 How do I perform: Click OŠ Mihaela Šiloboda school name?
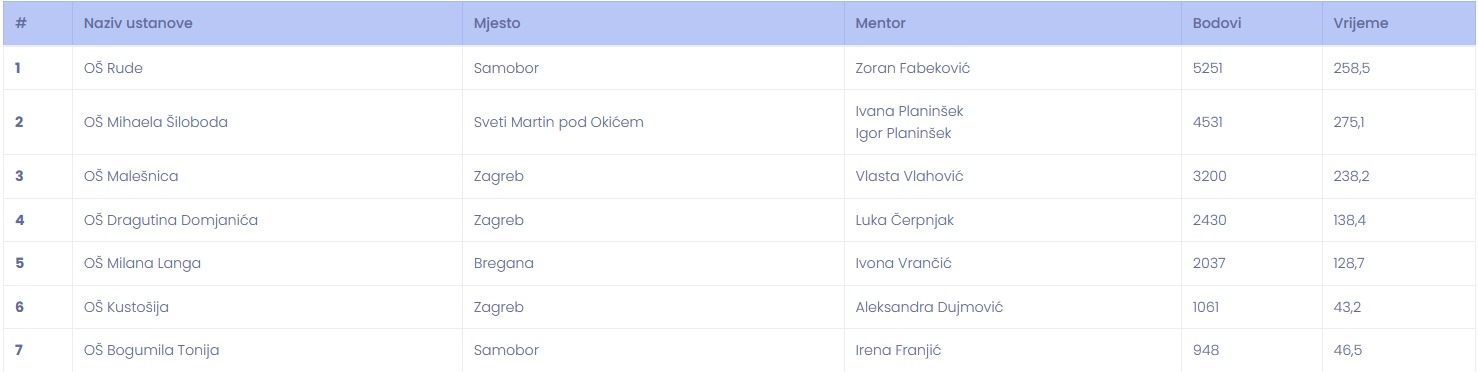[156, 122]
